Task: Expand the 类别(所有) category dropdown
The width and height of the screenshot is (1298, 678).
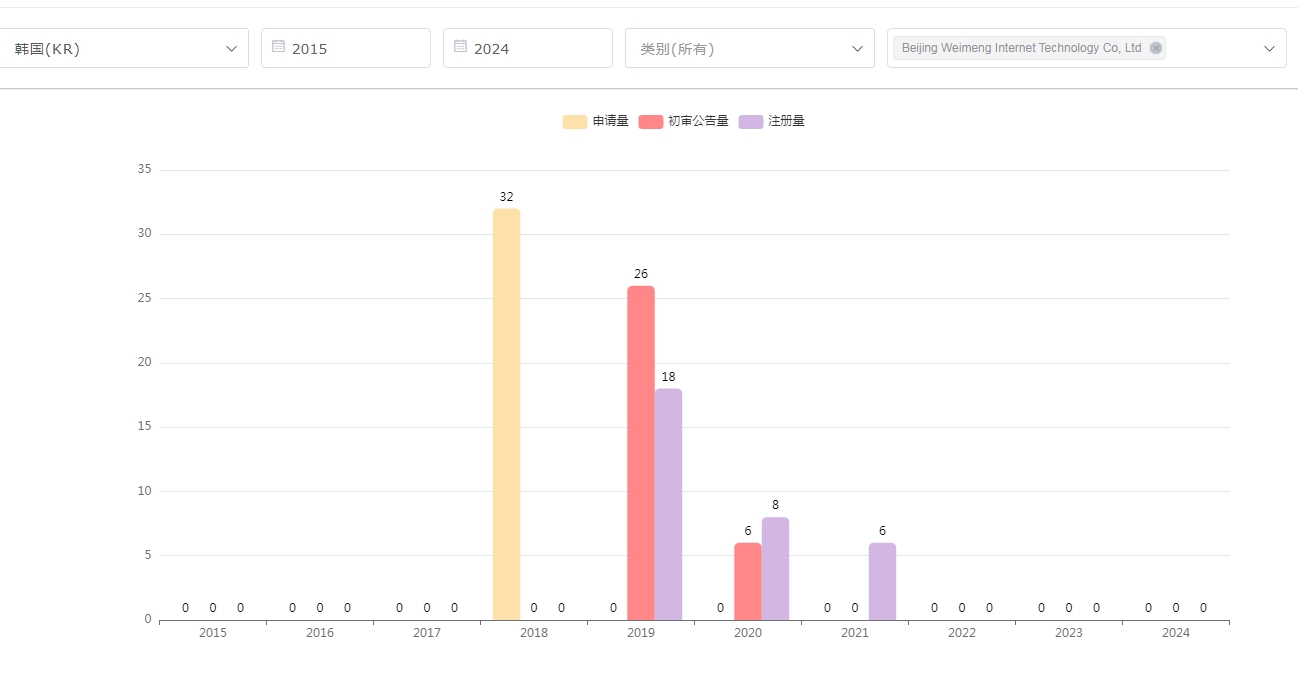Action: [x=749, y=48]
